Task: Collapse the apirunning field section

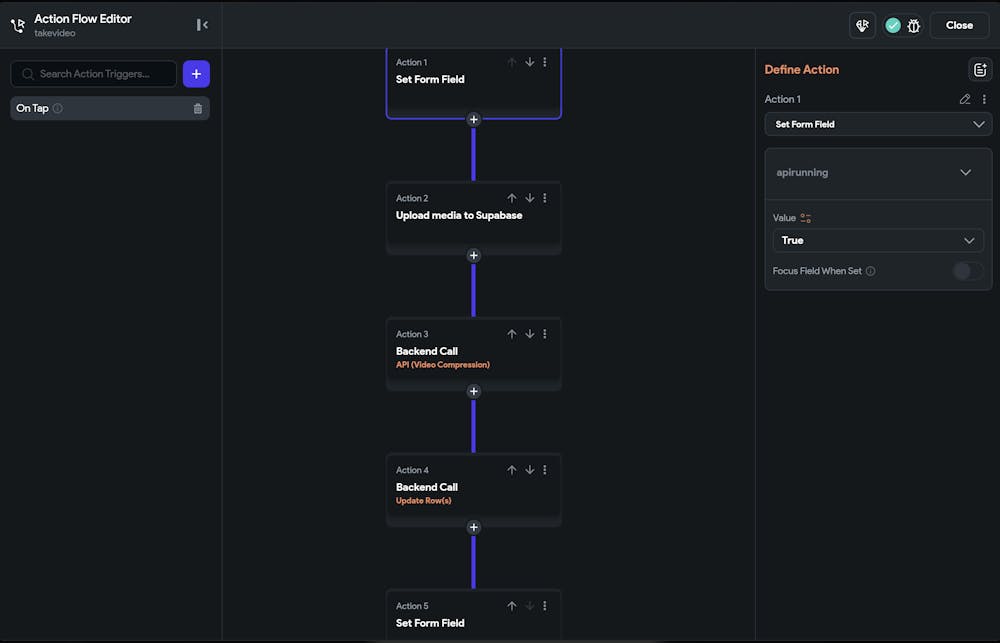Action: point(965,172)
